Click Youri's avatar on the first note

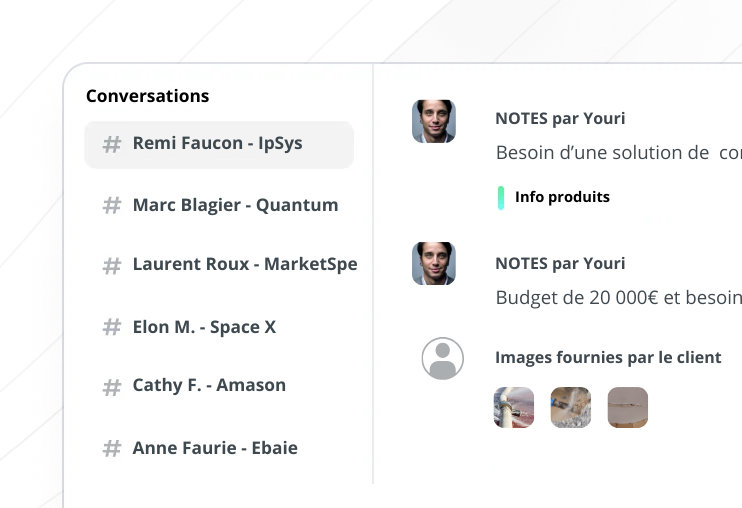point(434,121)
